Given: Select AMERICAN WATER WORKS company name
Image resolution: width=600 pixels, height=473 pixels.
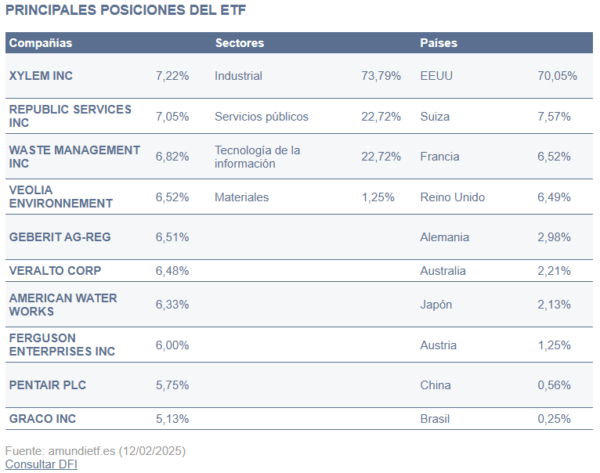Looking at the screenshot, I should click(62, 305).
